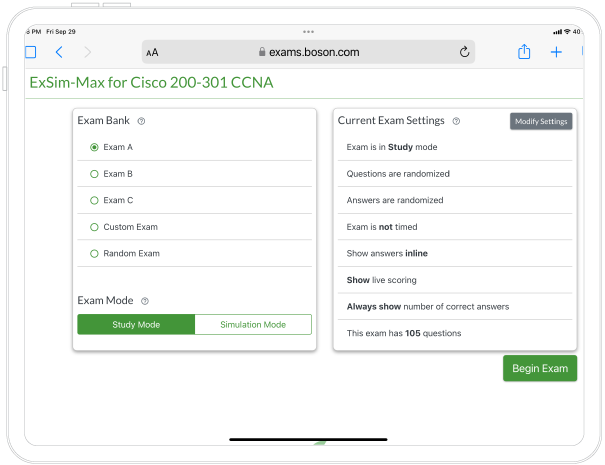This screenshot has width=605, height=465.
Task: Open reader text size AA menu
Action: tap(152, 52)
